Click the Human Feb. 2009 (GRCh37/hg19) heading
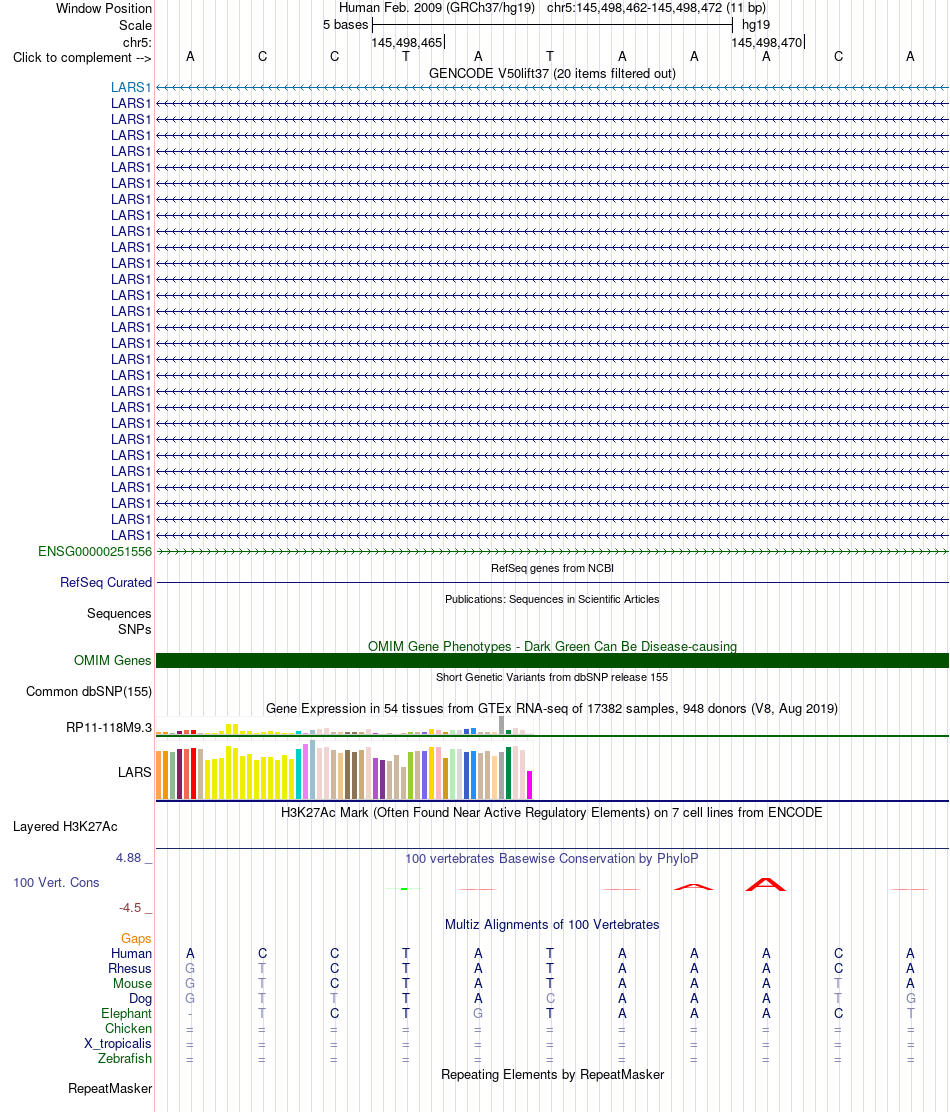This screenshot has height=1112, width=950. point(437,8)
